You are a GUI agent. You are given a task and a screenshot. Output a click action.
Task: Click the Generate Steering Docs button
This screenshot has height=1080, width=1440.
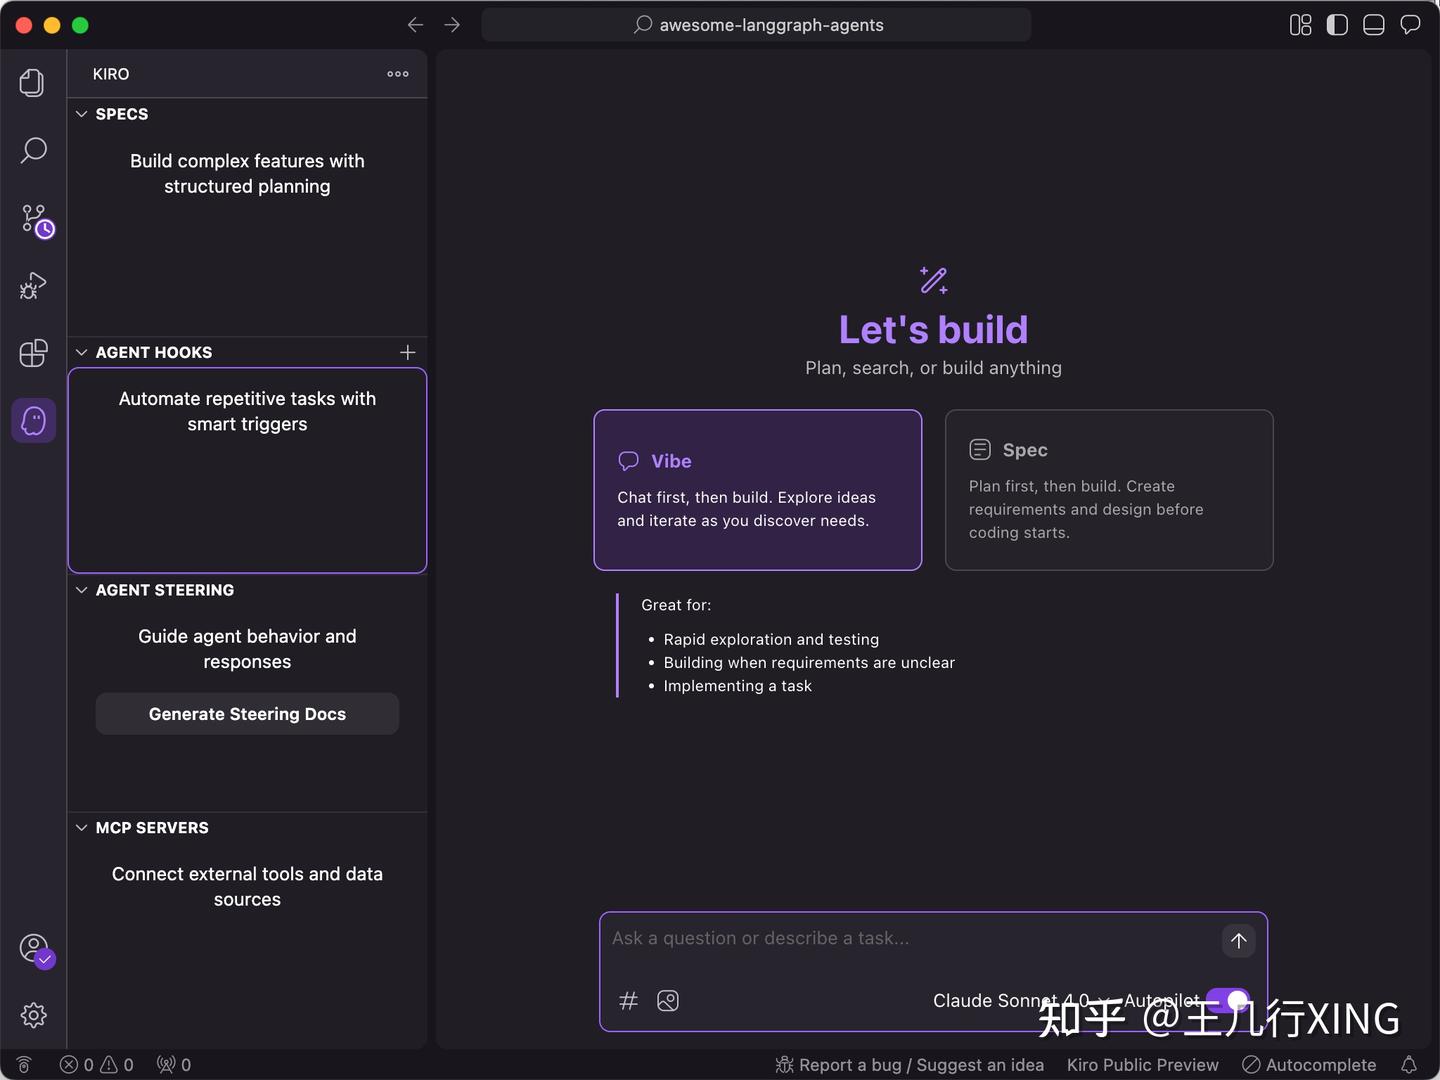point(247,713)
